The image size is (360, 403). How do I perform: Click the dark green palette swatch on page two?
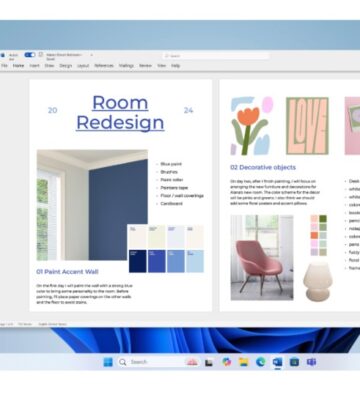323,219
